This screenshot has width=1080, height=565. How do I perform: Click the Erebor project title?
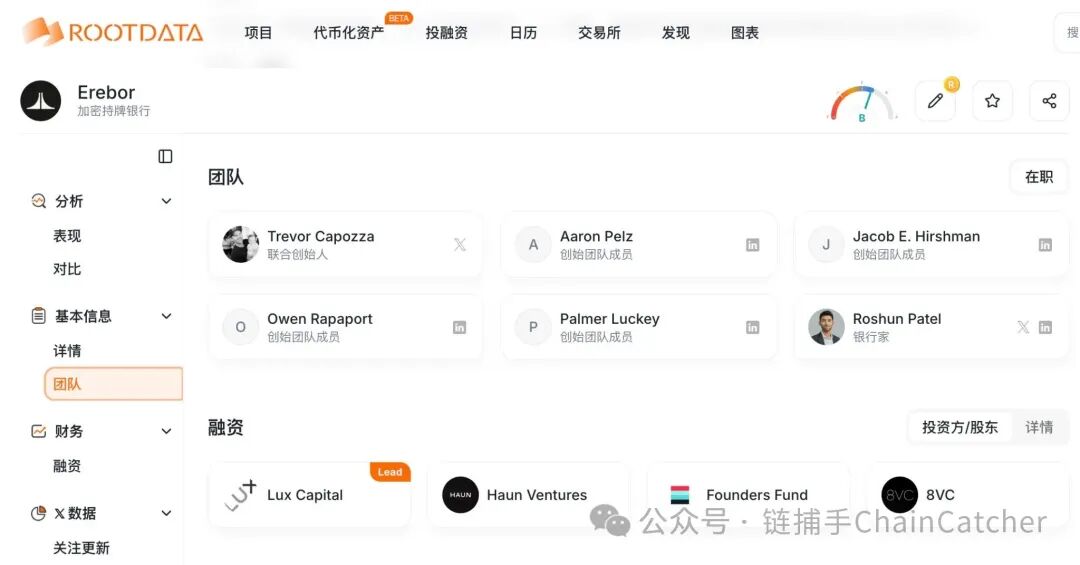[x=106, y=92]
